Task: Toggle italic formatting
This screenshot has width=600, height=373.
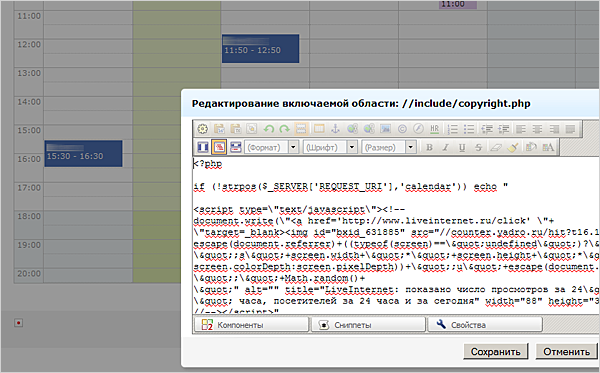Action: (x=445, y=147)
